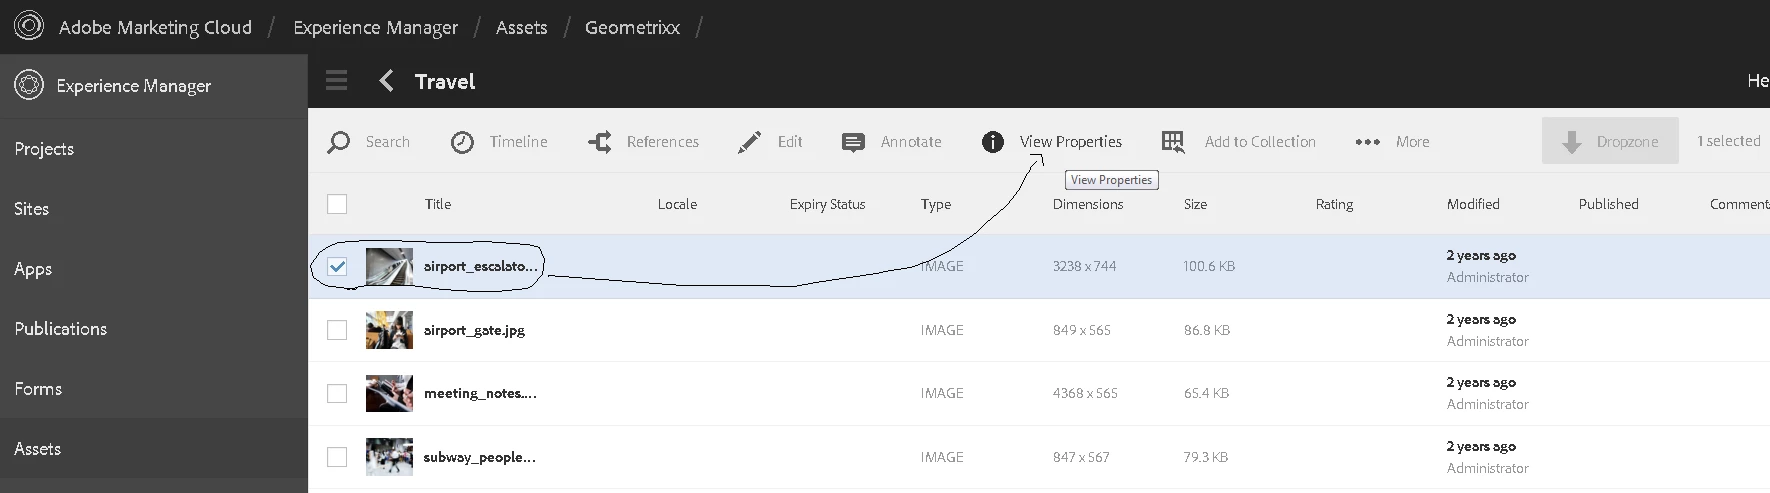
Task: Select Forms in the sidebar
Action: pos(38,389)
